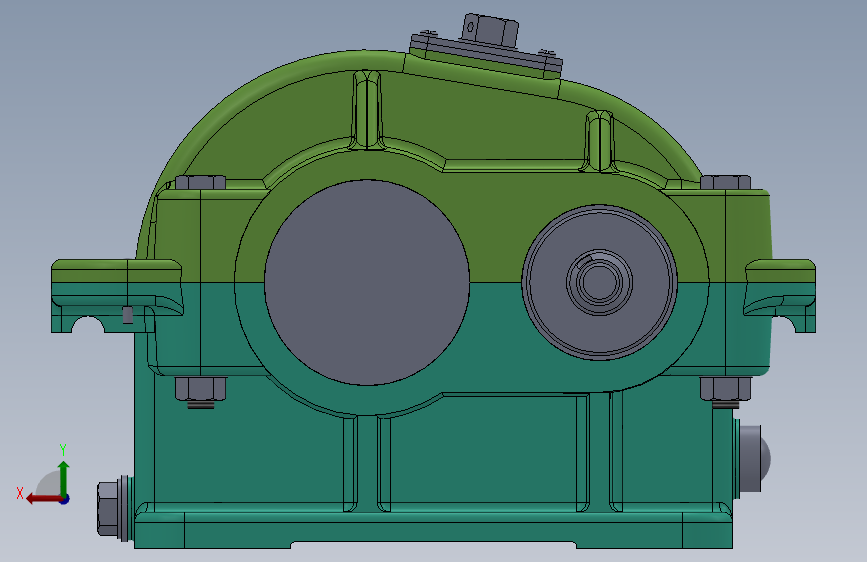Screen dimensions: 867x562
Task: Select the large gray output shaft end cover
Action: (367, 282)
